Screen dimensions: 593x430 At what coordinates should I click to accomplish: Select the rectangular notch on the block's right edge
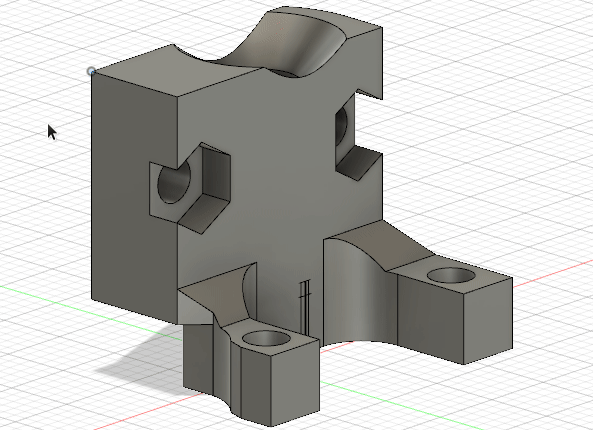[359, 135]
